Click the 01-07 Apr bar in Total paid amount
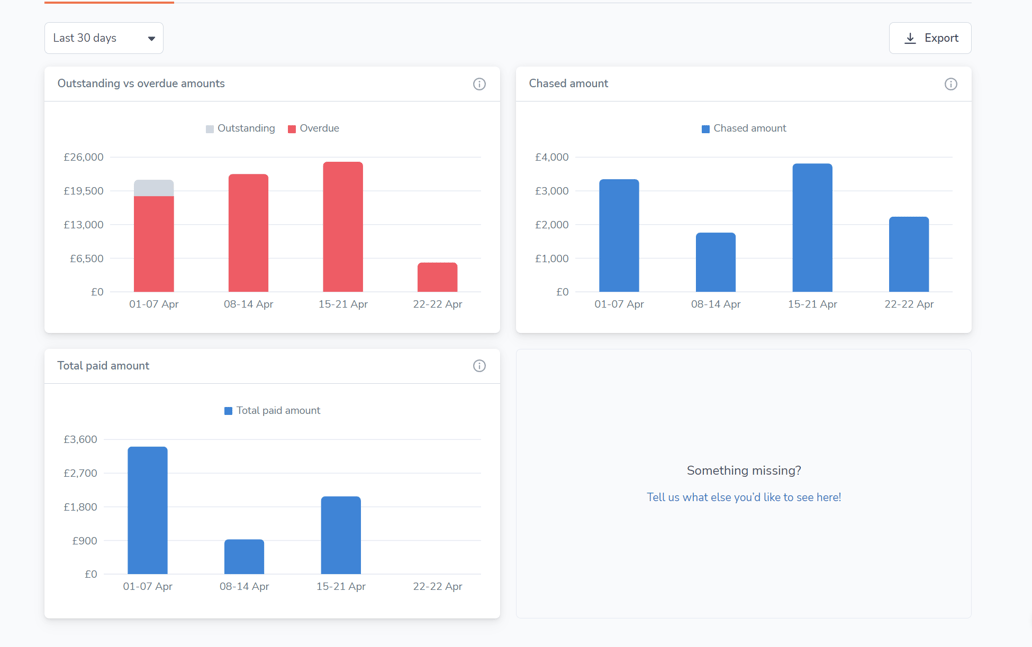This screenshot has height=647, width=1032. click(146, 510)
